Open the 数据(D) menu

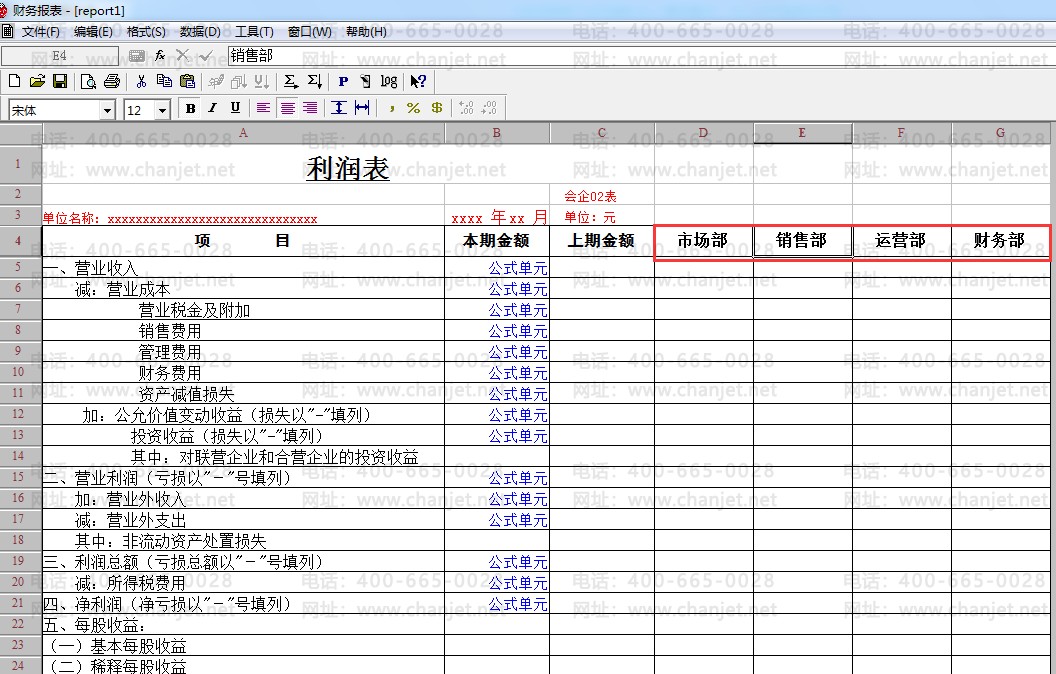200,32
